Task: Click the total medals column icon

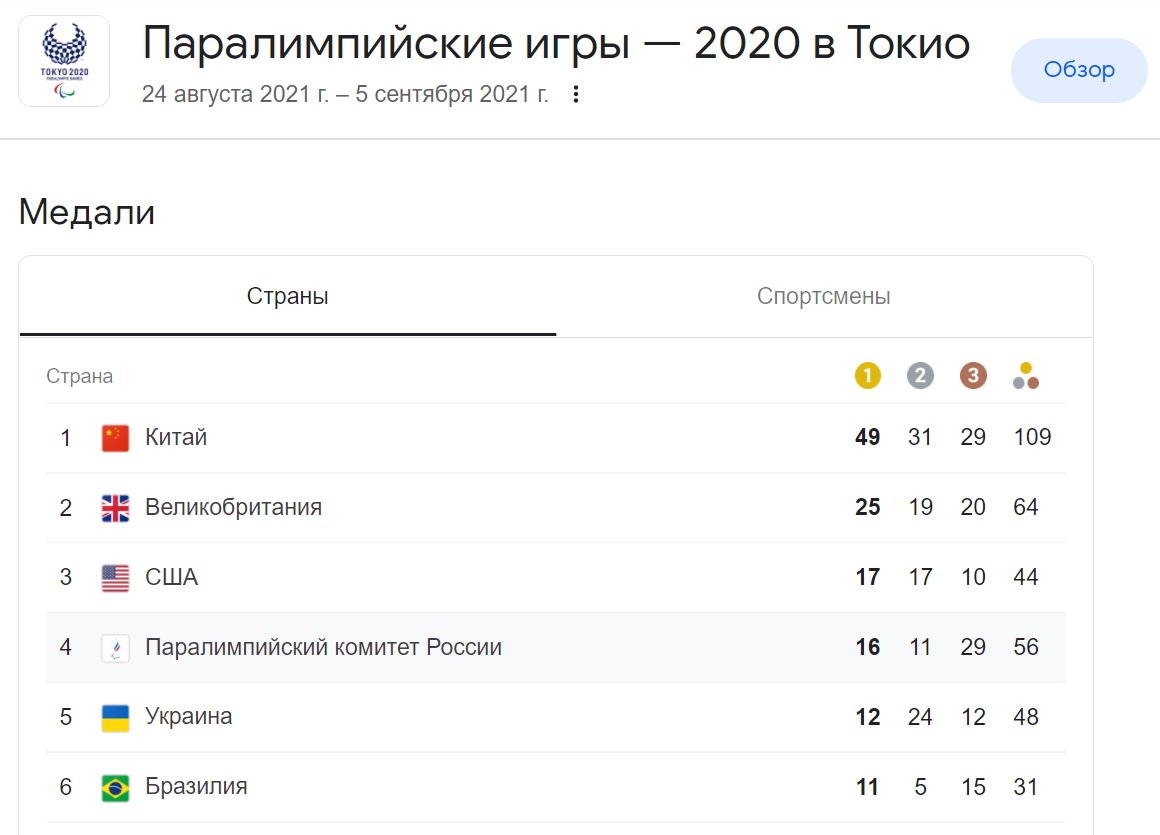Action: (1026, 376)
